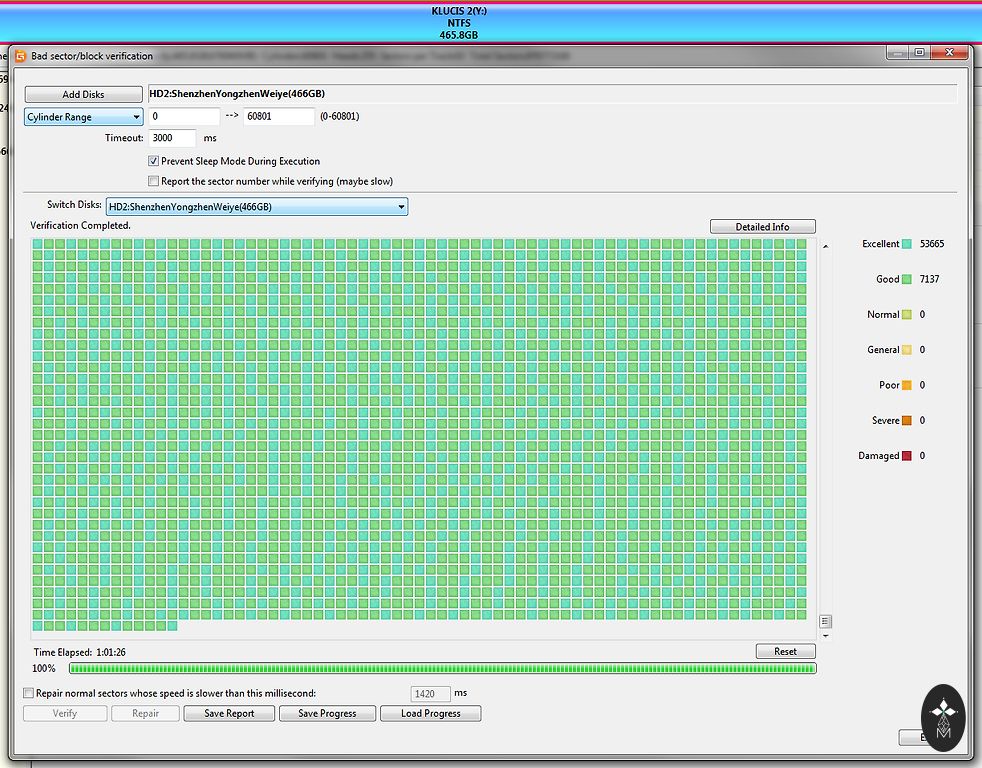Enable Repair normal sectors slower than threshold
Image resolution: width=982 pixels, height=768 pixels.
tap(28, 692)
